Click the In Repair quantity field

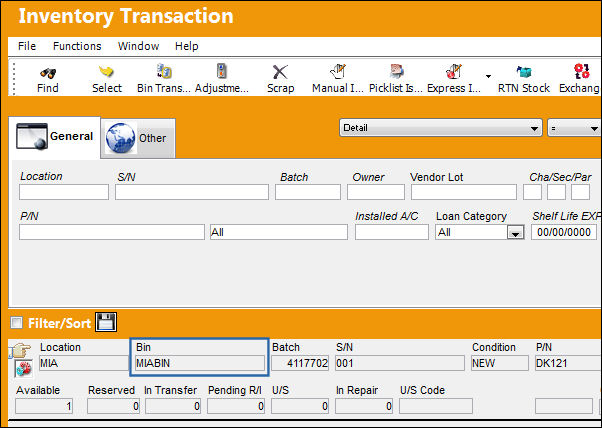(x=364, y=406)
